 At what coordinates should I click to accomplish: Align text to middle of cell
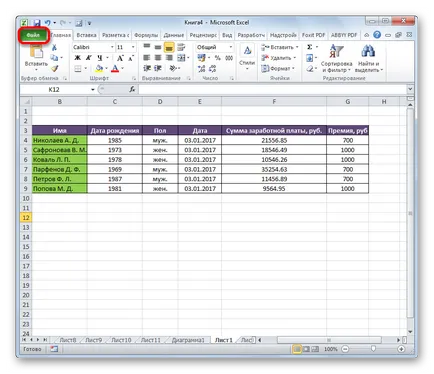[158, 47]
